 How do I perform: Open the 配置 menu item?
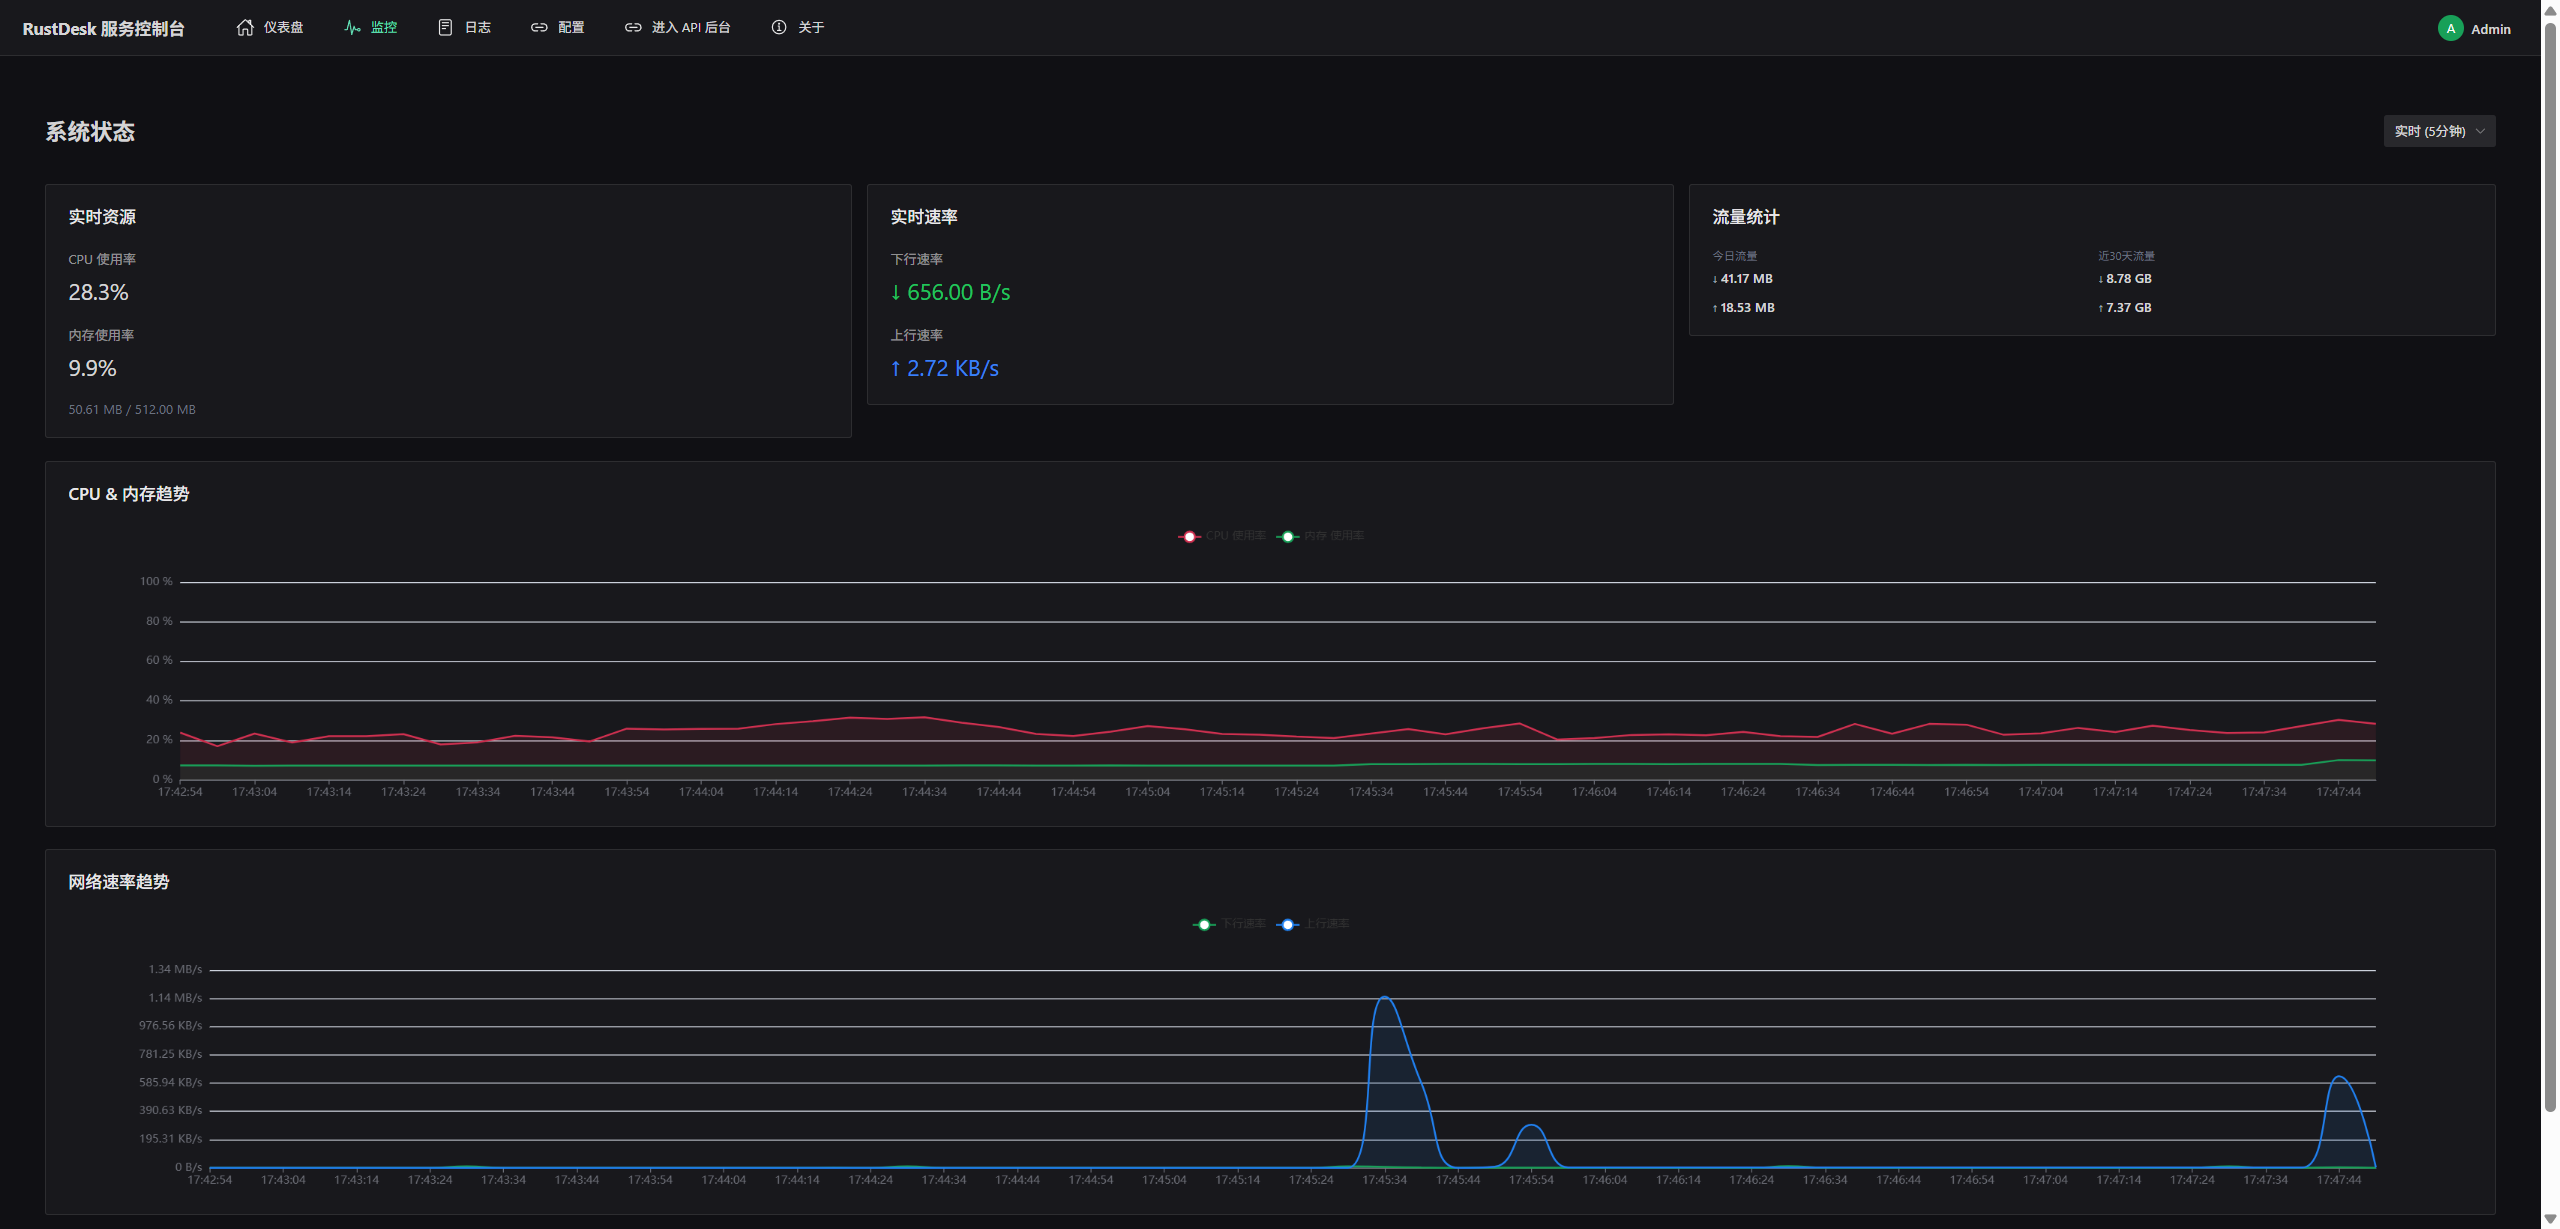(571, 27)
